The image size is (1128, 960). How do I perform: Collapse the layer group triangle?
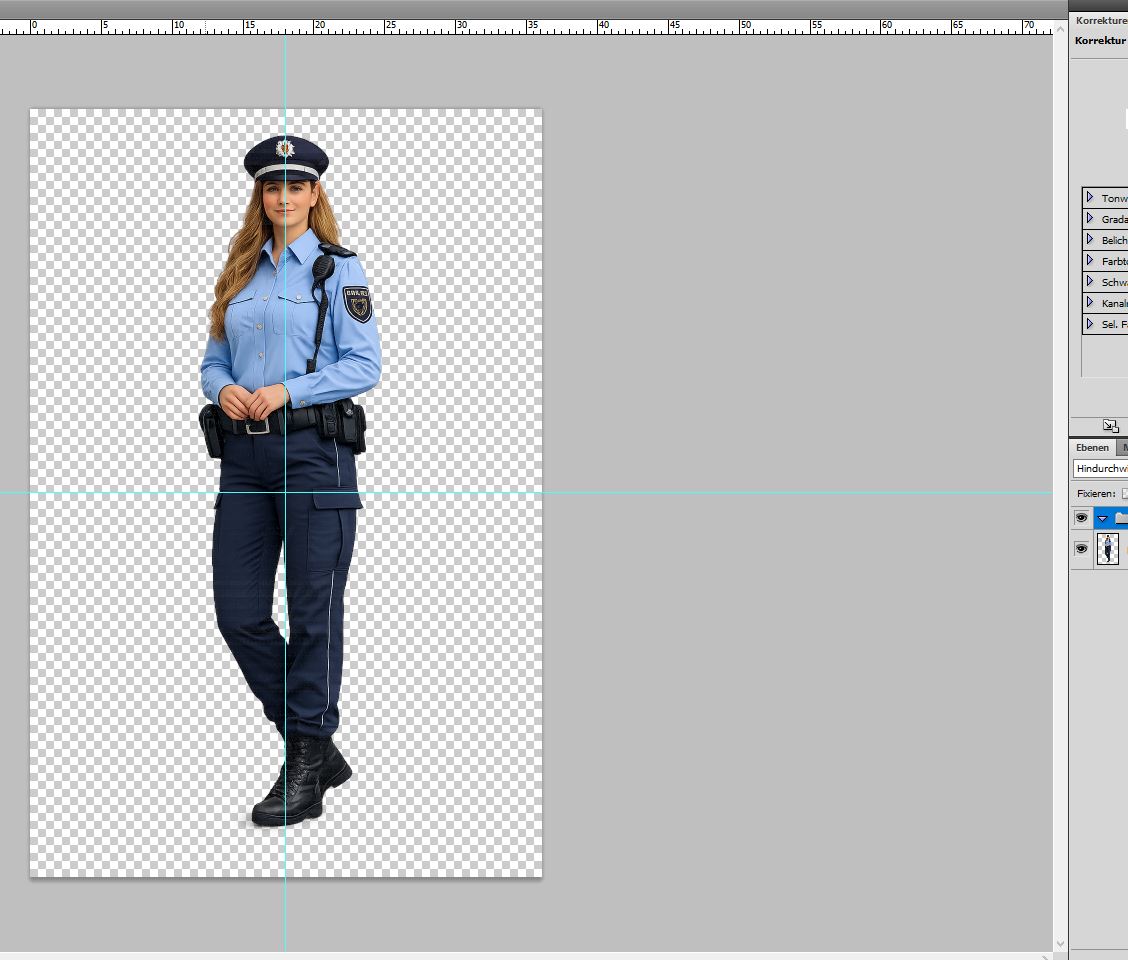pyautogui.click(x=1102, y=518)
